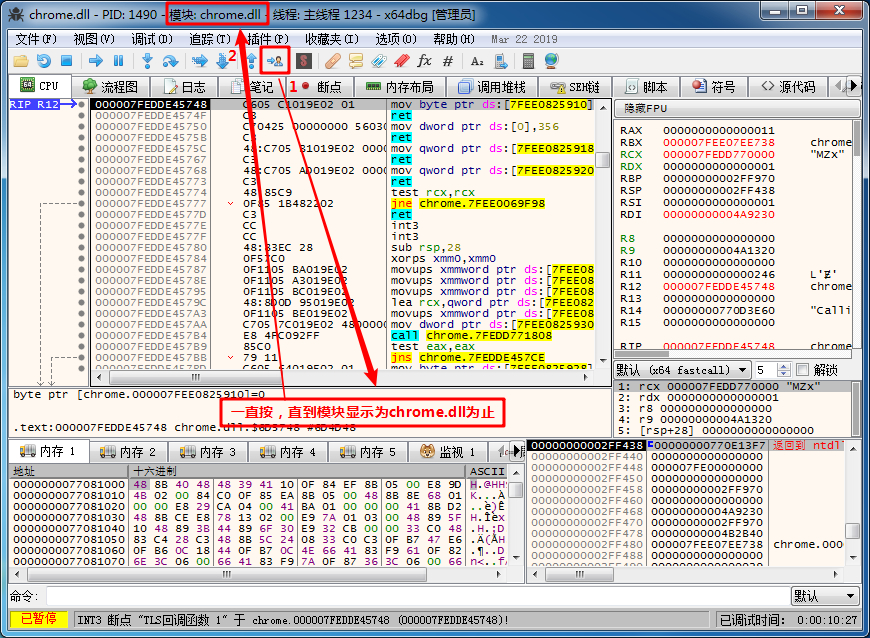Click the trace into icon
Image resolution: width=870 pixels, height=638 pixels.
pyautogui.click(x=199, y=61)
